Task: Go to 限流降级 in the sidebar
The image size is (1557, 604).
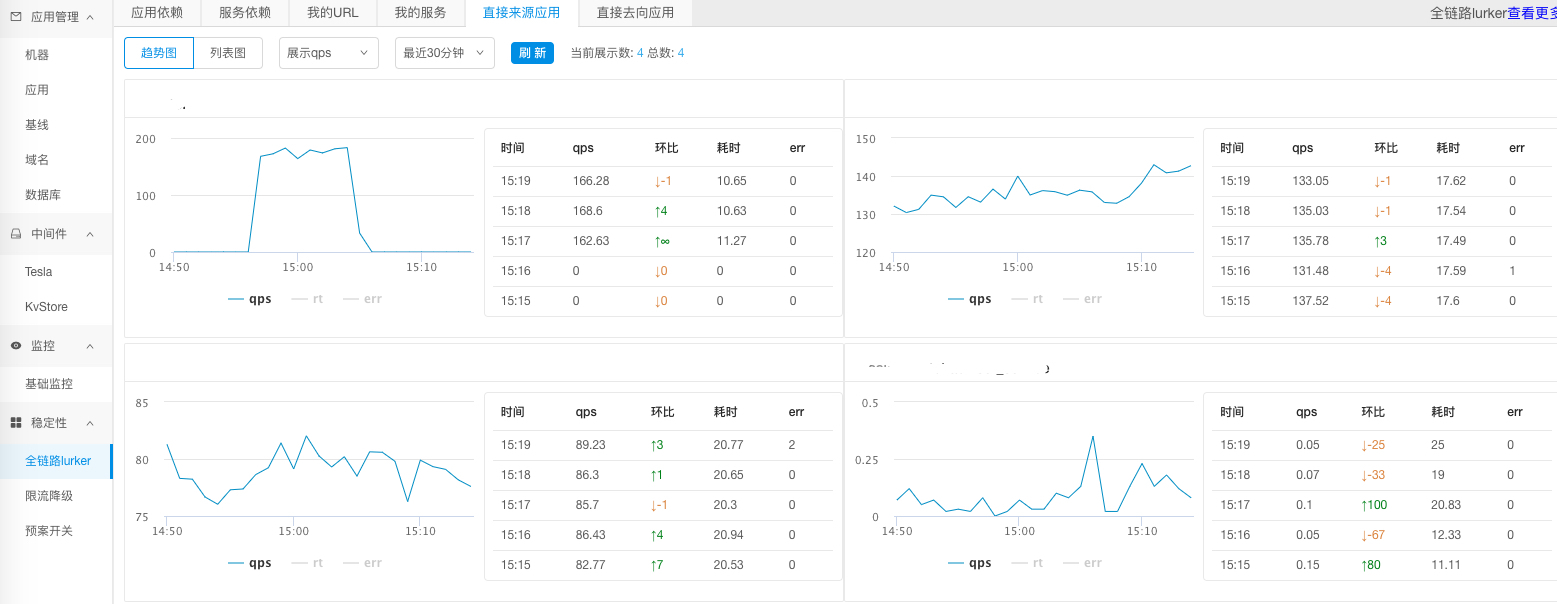Action: 49,496
